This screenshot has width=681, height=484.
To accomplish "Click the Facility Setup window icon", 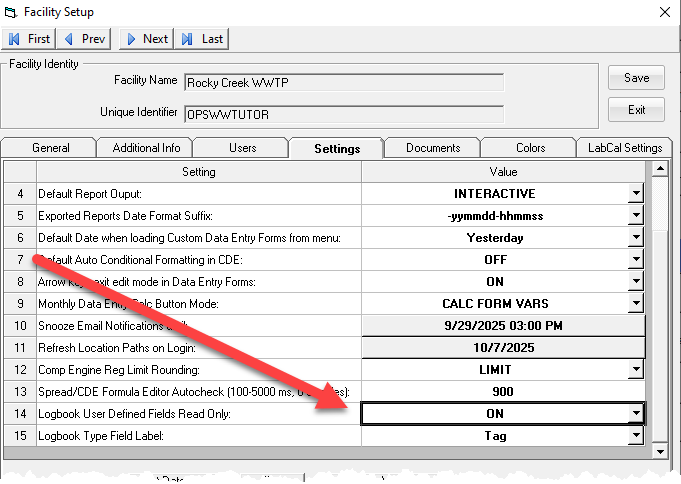I will pyautogui.click(x=10, y=12).
